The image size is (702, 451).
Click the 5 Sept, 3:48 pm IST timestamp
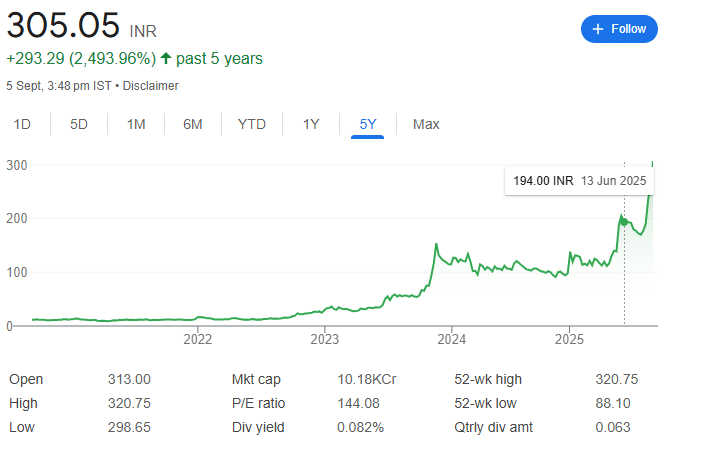point(59,86)
